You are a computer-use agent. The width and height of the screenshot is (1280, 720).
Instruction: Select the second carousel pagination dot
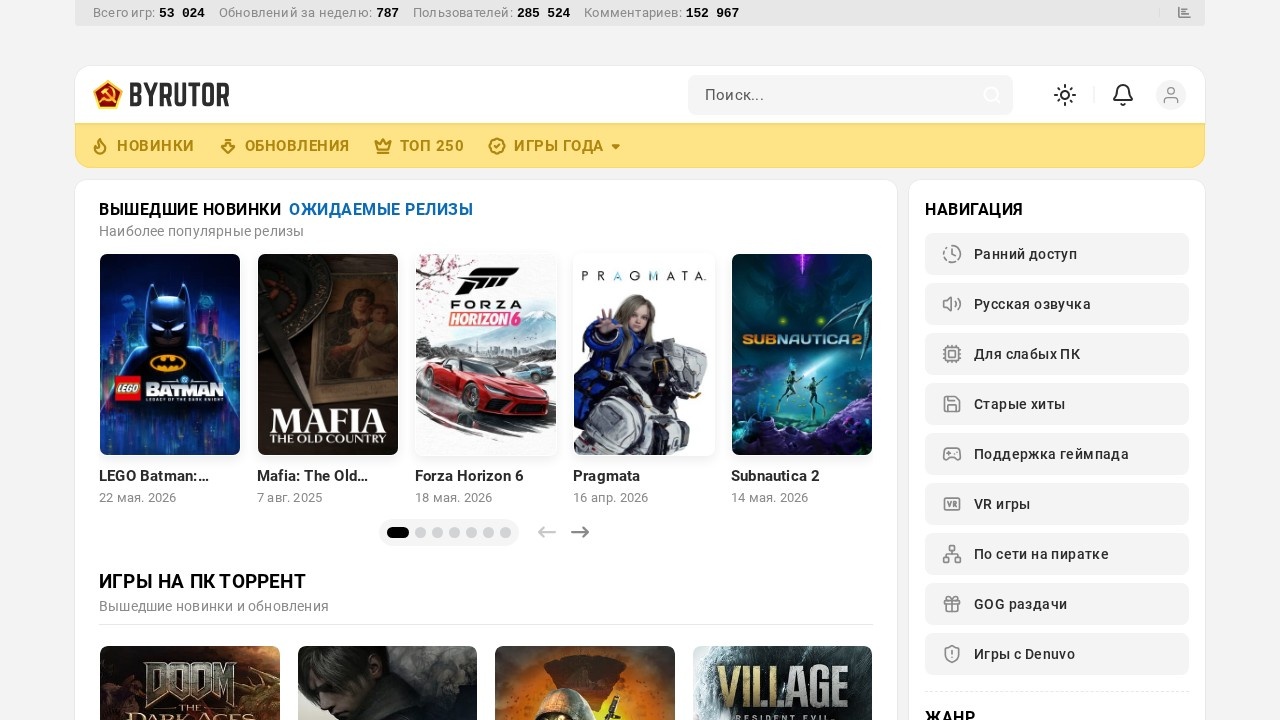coord(420,533)
